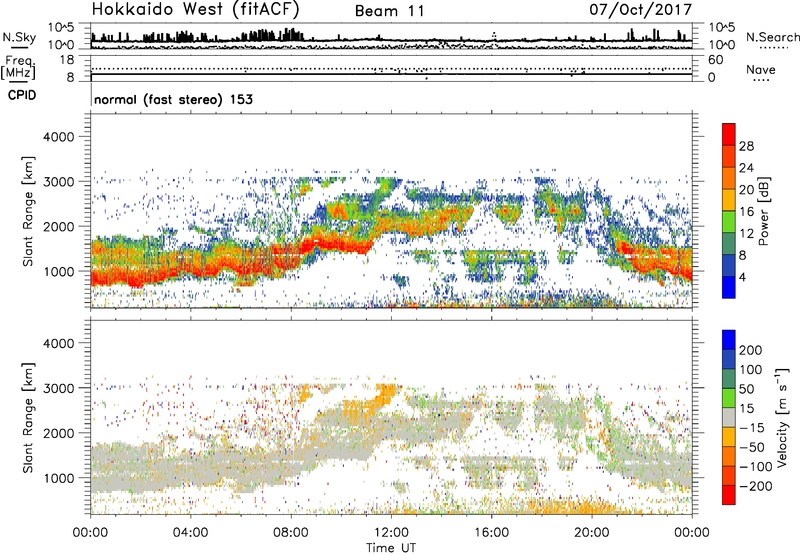Image resolution: width=800 pixels, height=554 pixels.
Task: Click the 'N.Sky' legend label
Action: pos(19,37)
